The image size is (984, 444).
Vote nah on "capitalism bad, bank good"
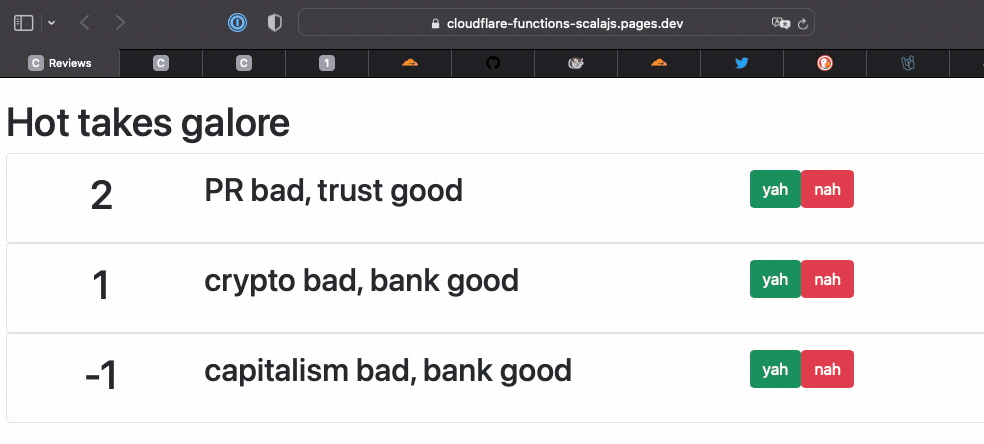(827, 369)
